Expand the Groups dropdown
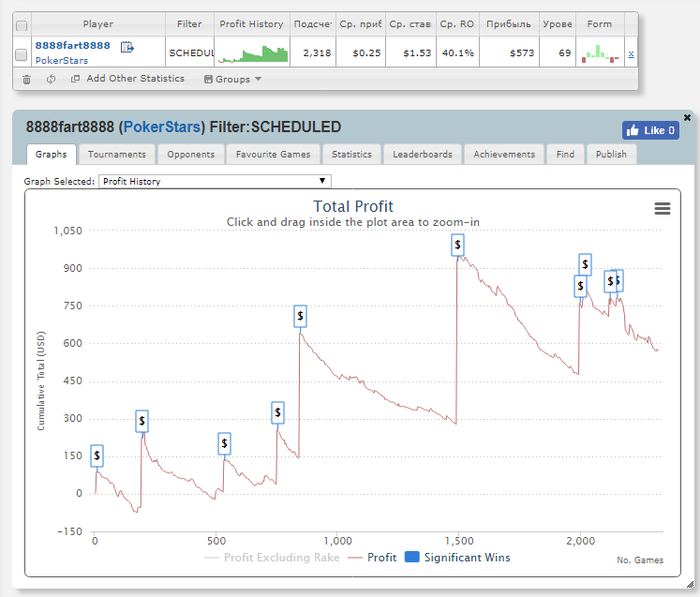The height and width of the screenshot is (597, 700). pyautogui.click(x=233, y=79)
